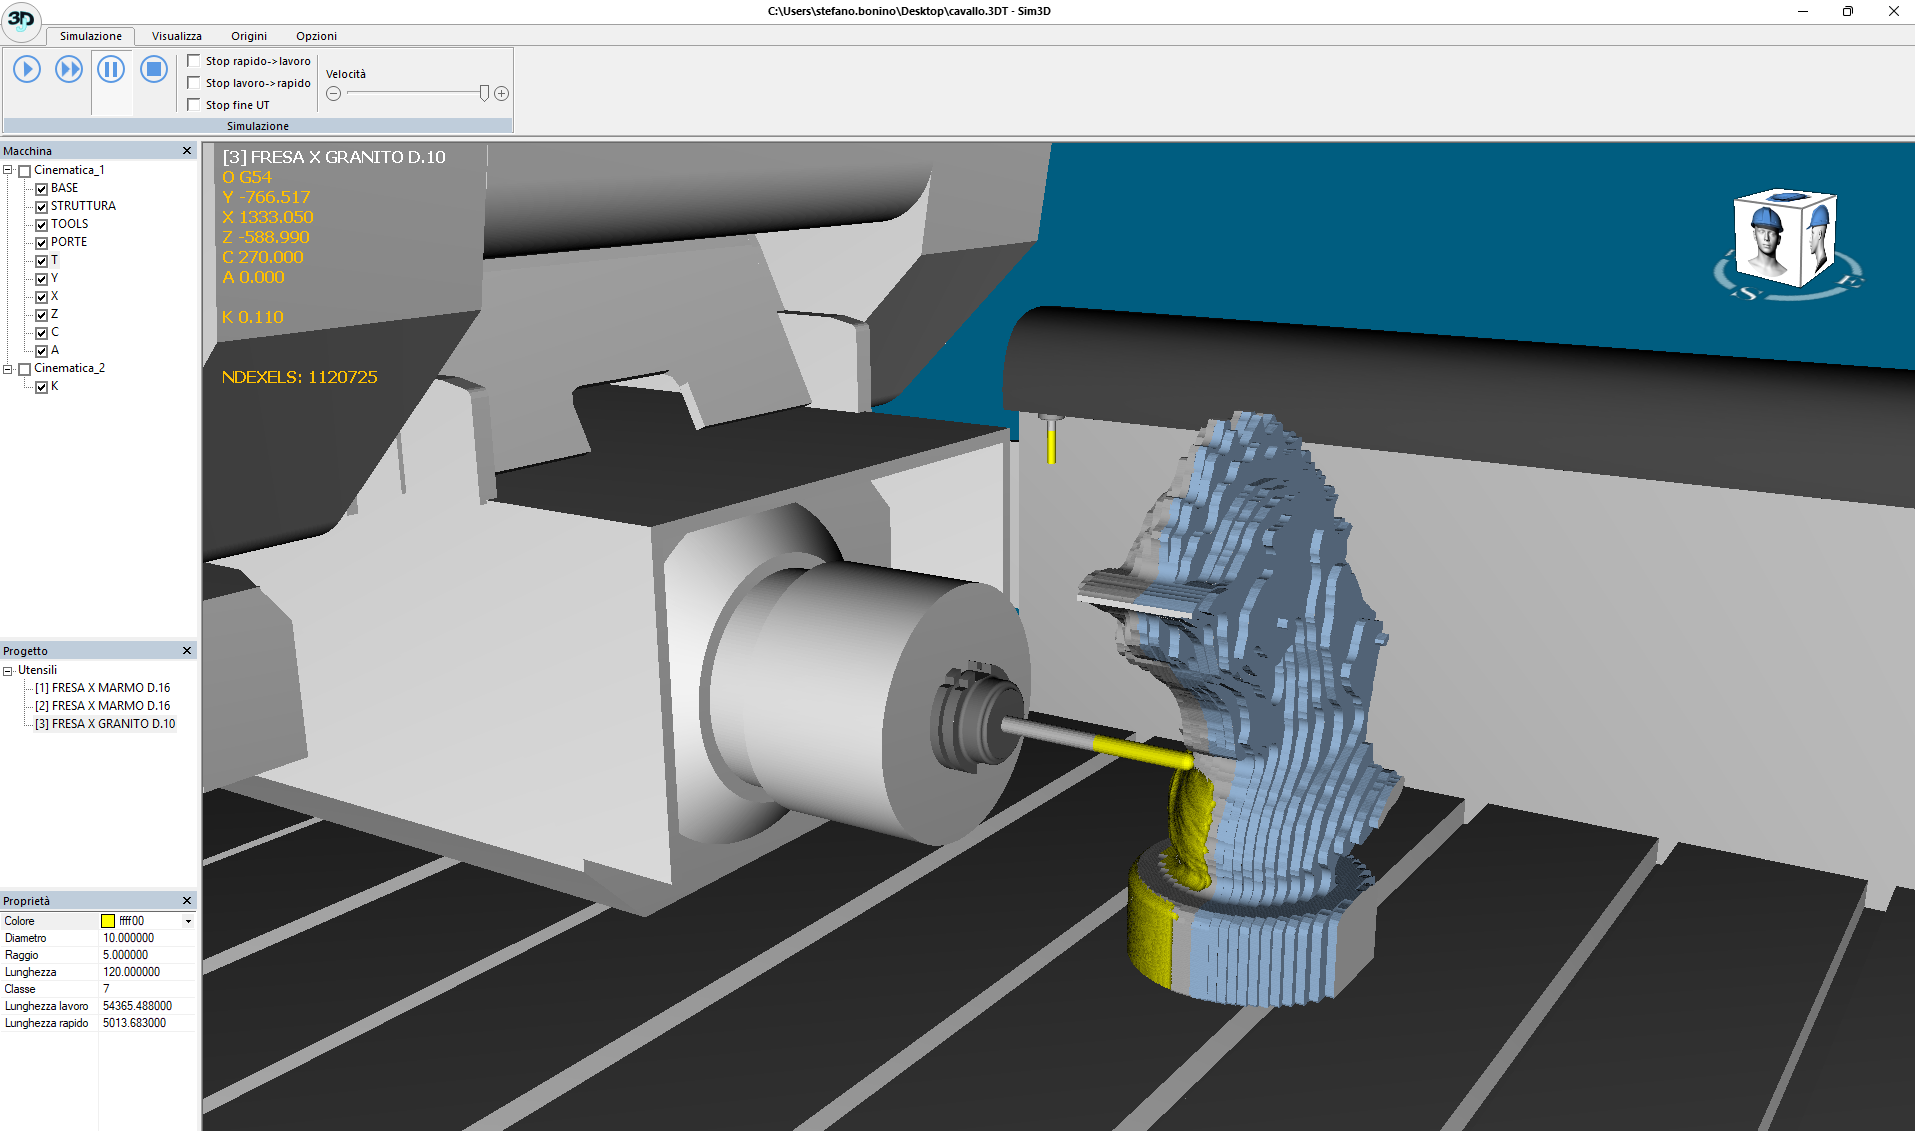Tick the Stop fine UT checkbox
The image size is (1915, 1131).
tap(195, 105)
